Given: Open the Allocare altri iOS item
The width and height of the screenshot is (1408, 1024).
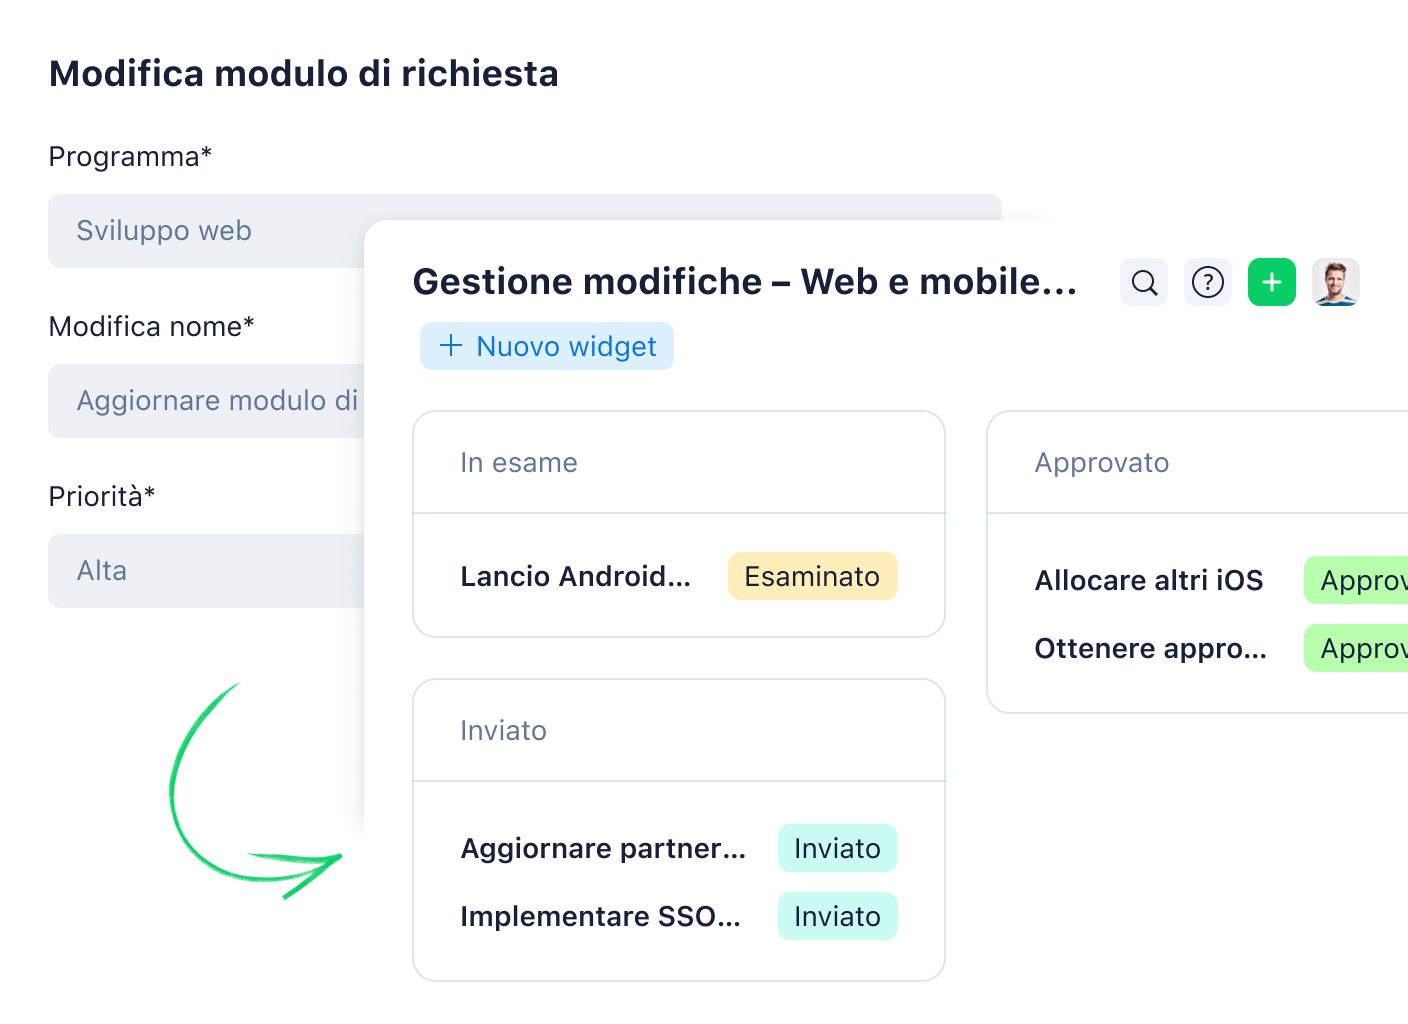Looking at the screenshot, I should [x=1148, y=581].
